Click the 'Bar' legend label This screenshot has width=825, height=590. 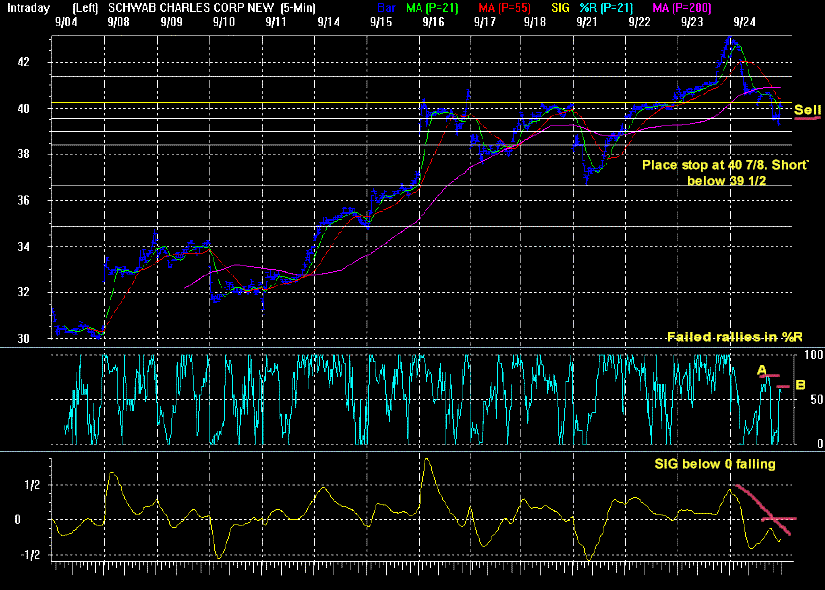pyautogui.click(x=387, y=8)
